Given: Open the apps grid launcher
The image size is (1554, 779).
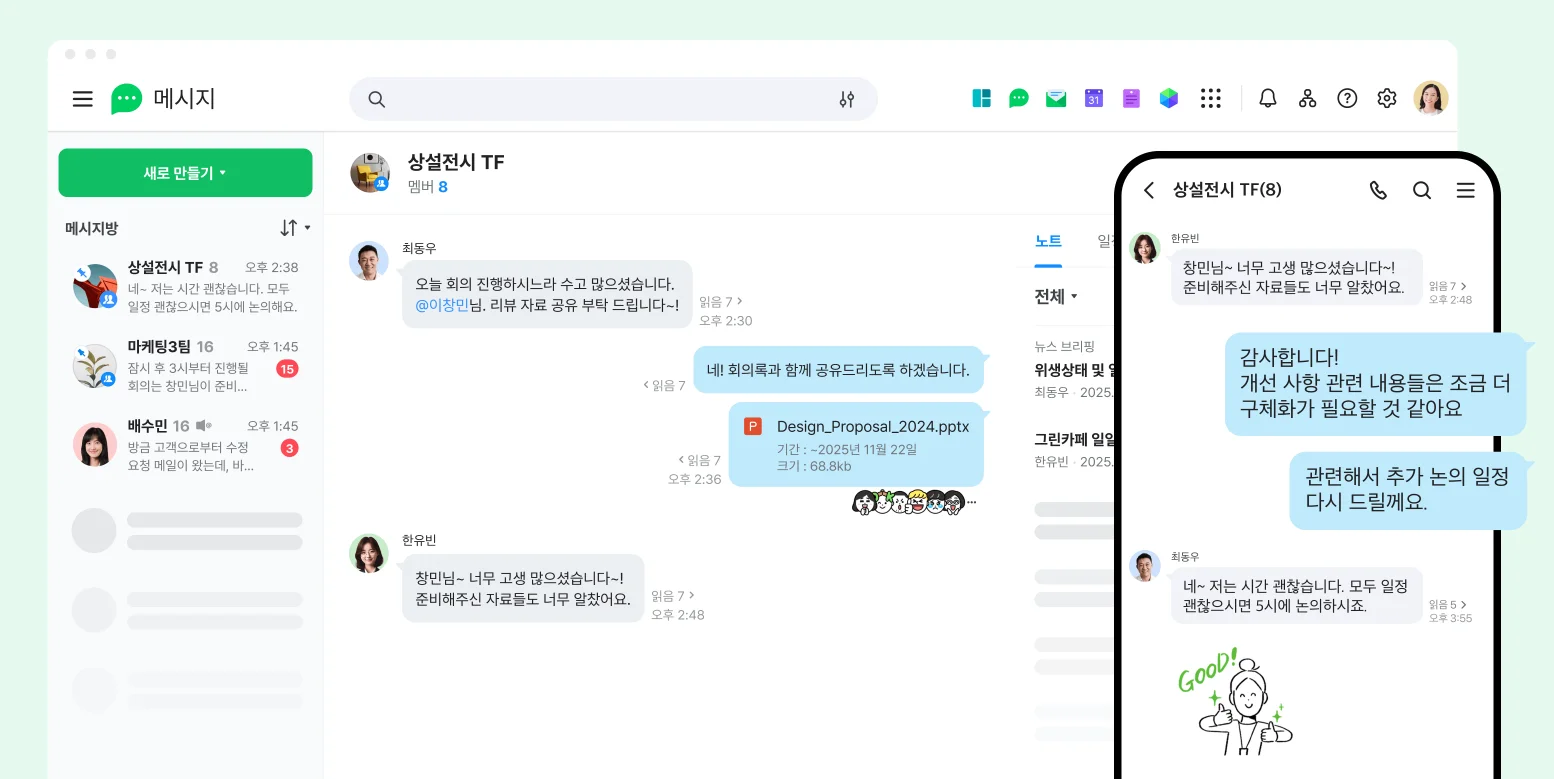Looking at the screenshot, I should pos(1211,98).
